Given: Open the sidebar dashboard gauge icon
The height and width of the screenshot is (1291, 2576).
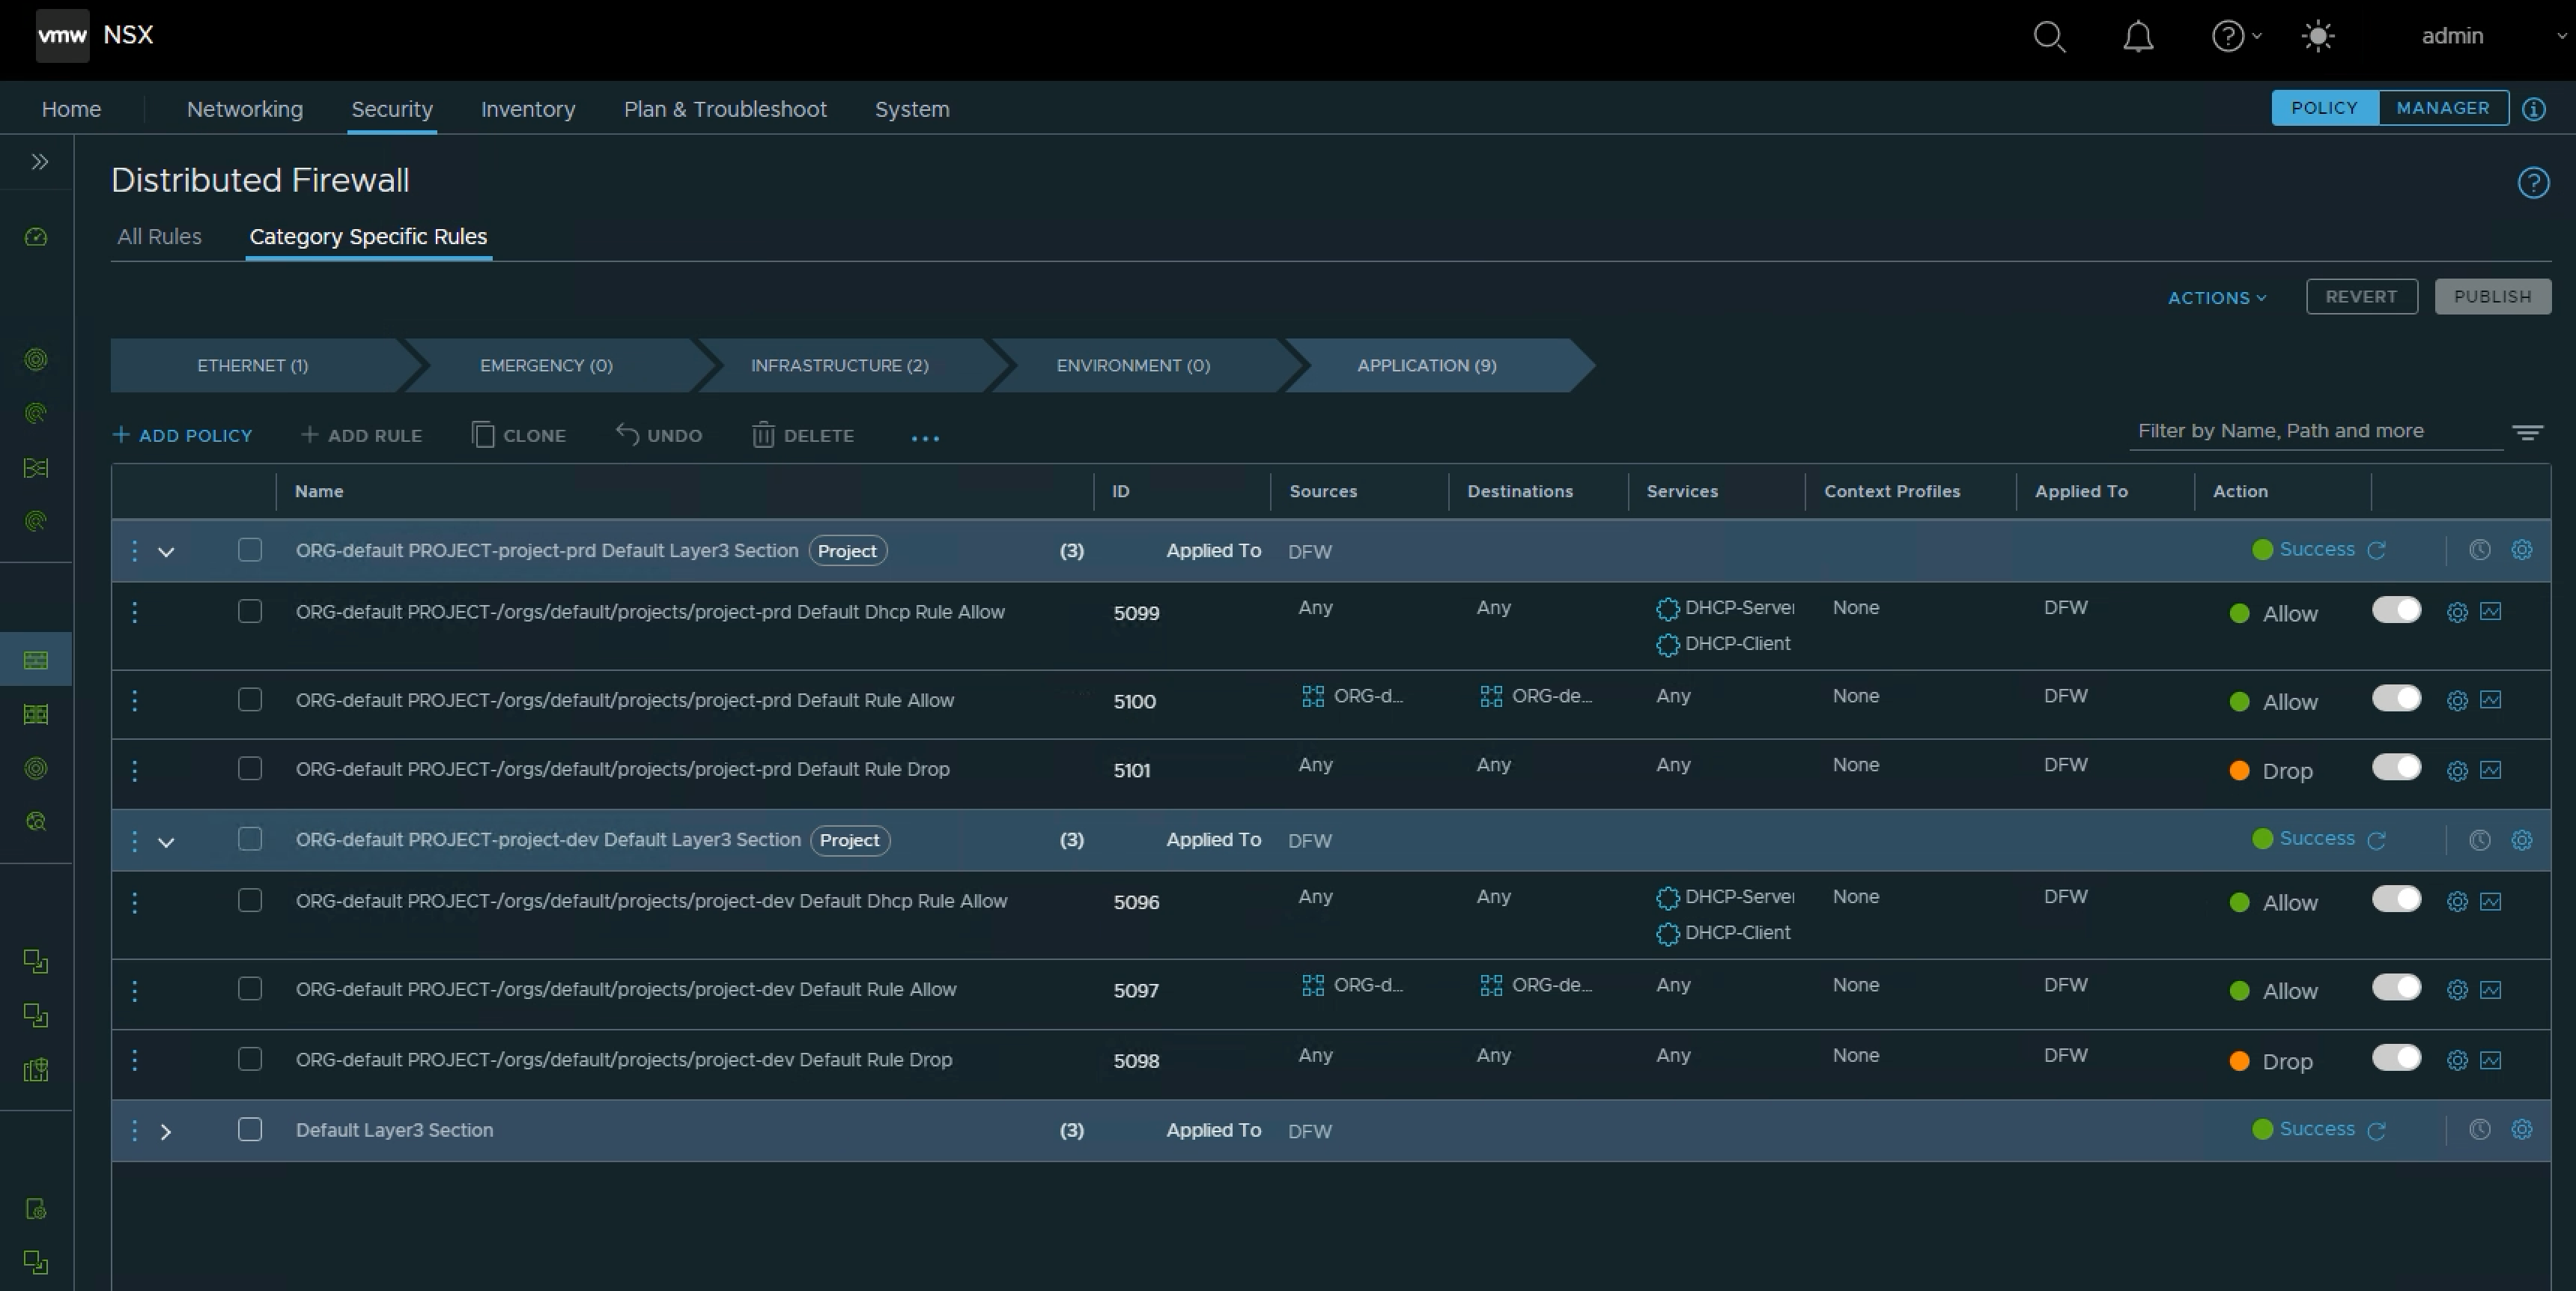Looking at the screenshot, I should (36, 237).
